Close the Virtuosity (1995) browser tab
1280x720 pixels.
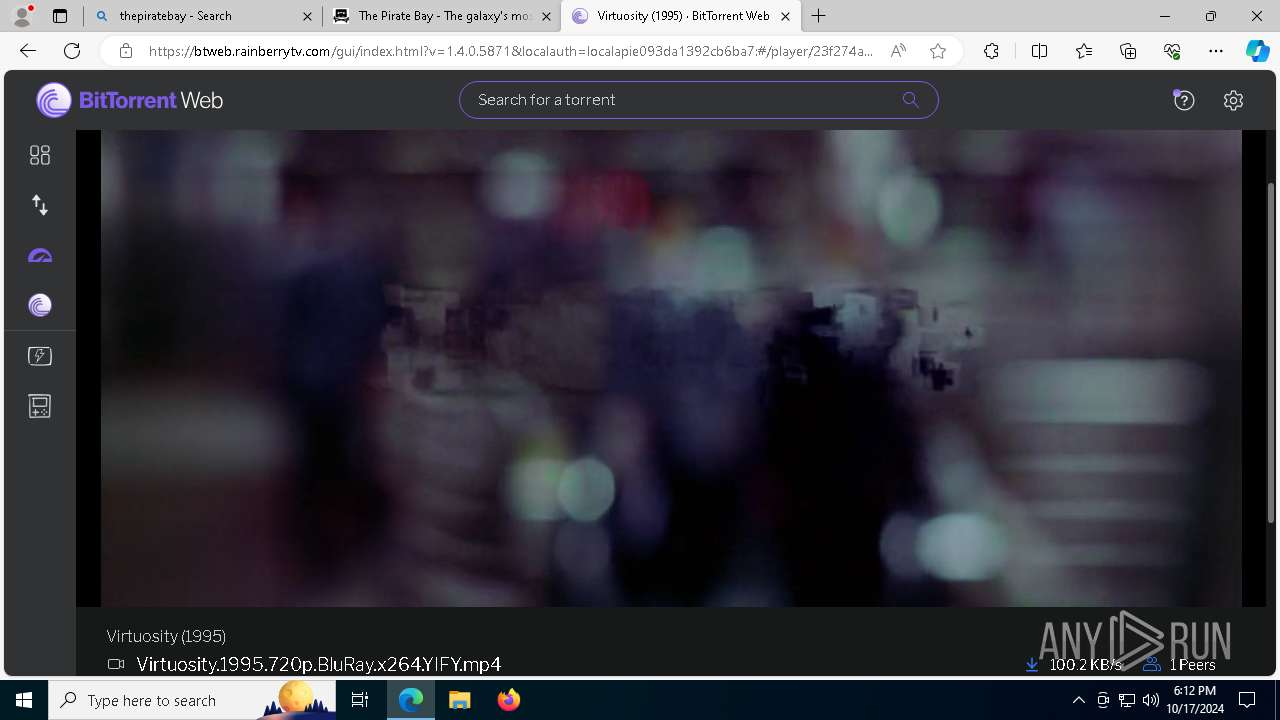click(x=785, y=16)
